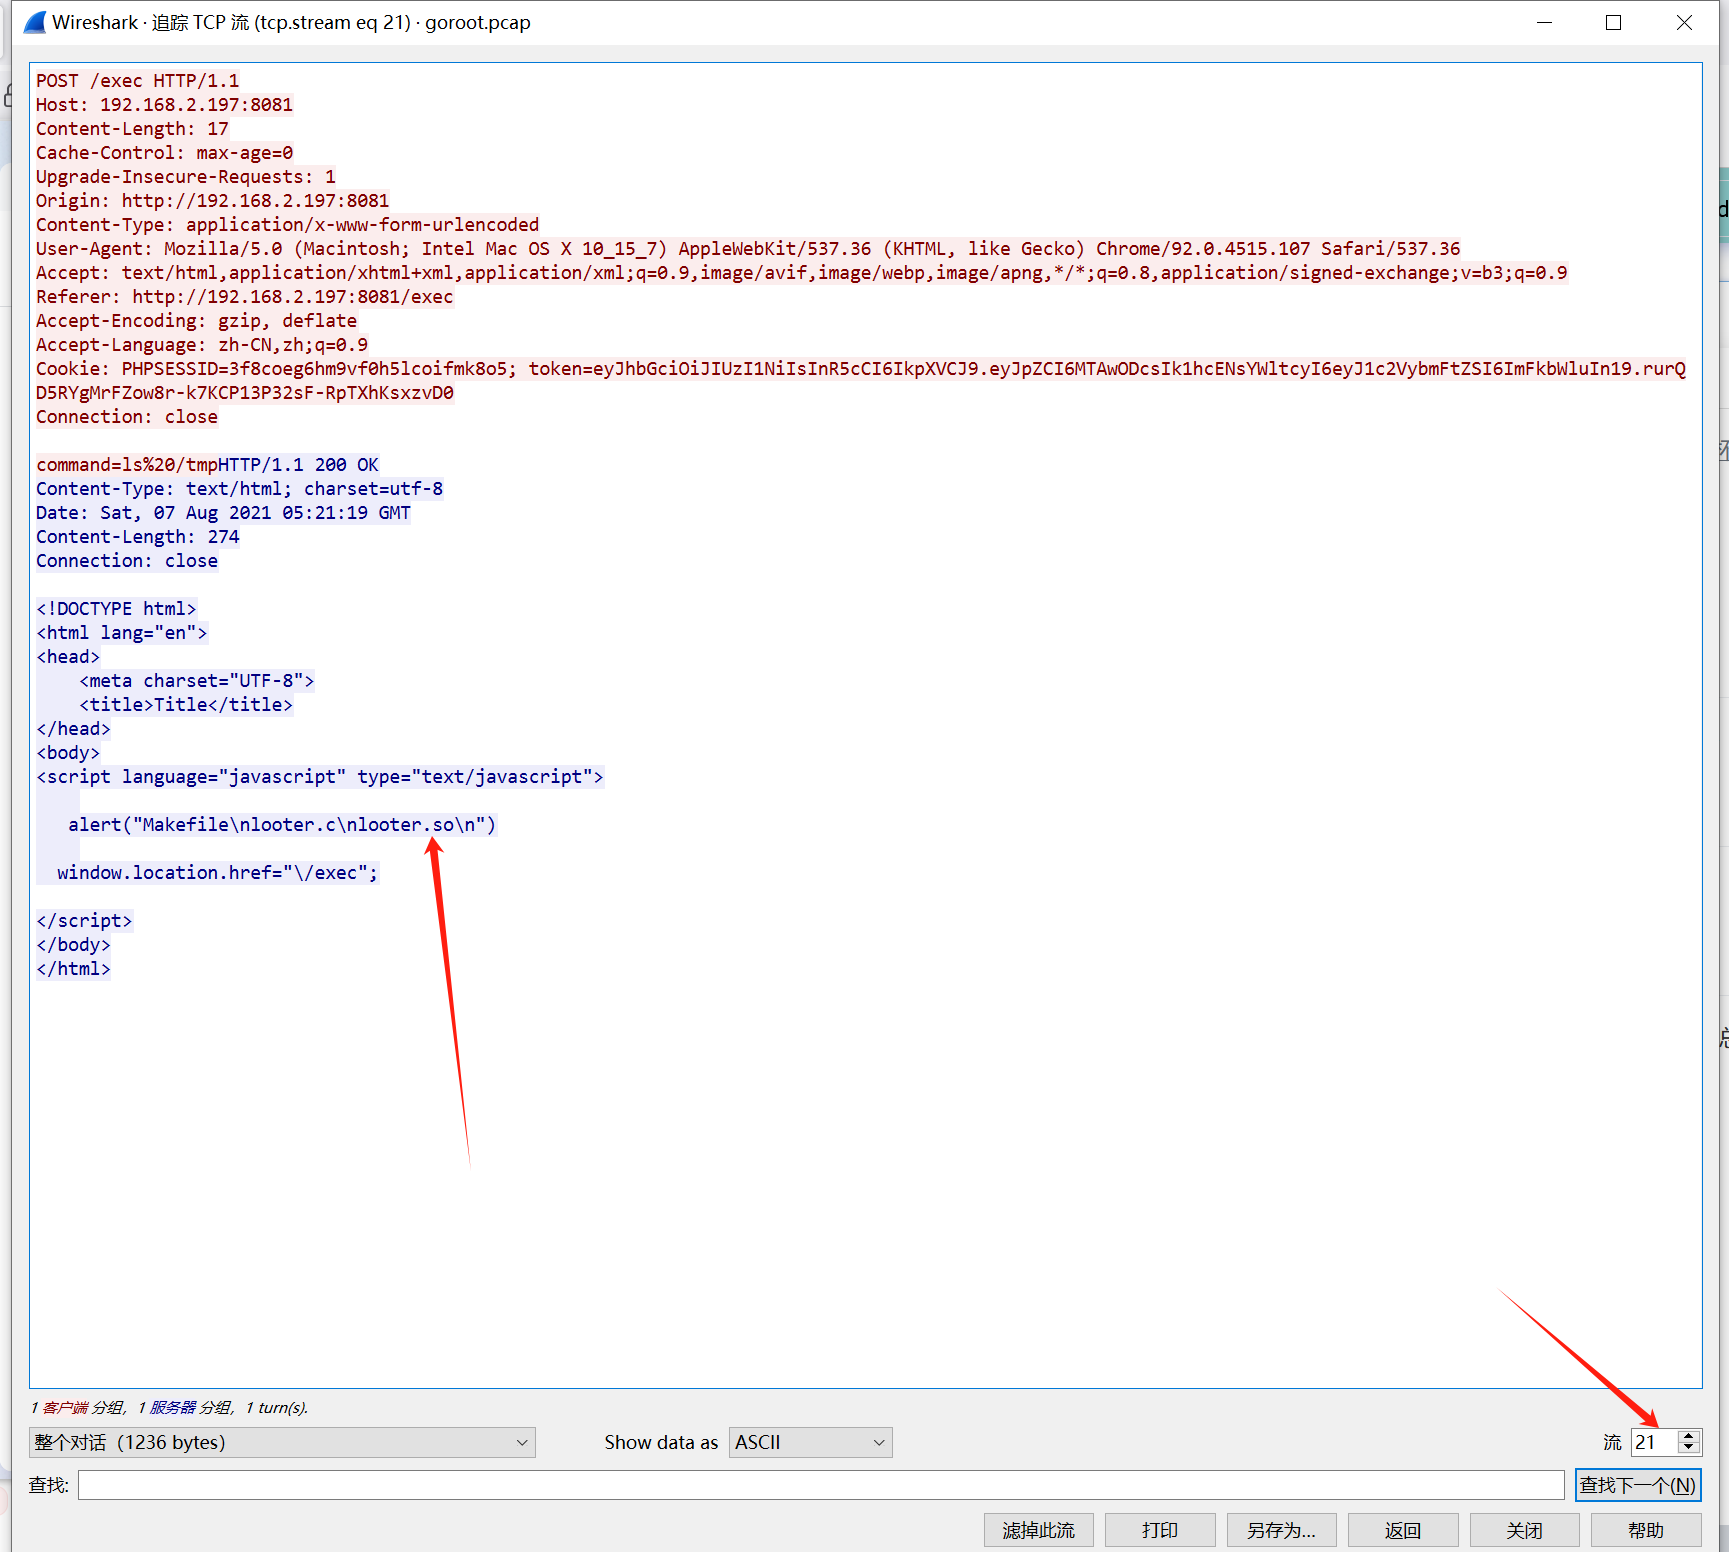Screen dimensions: 1729x1552
Task: Click the 'Date: Sat, 07 Aug 2021' line
Action: coord(224,513)
